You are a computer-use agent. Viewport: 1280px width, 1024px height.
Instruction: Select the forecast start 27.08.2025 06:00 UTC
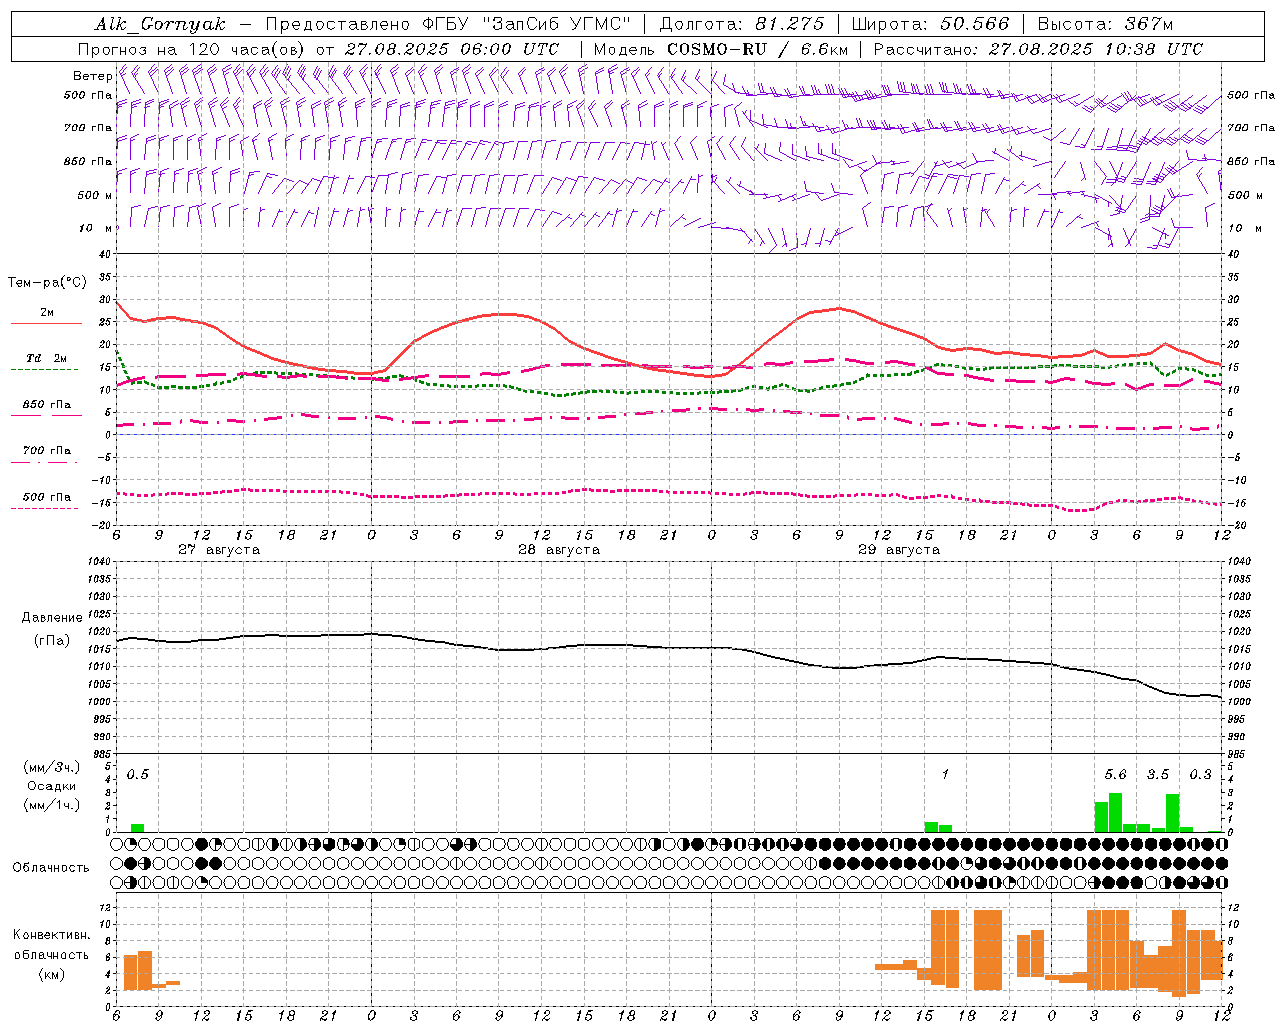click(452, 49)
